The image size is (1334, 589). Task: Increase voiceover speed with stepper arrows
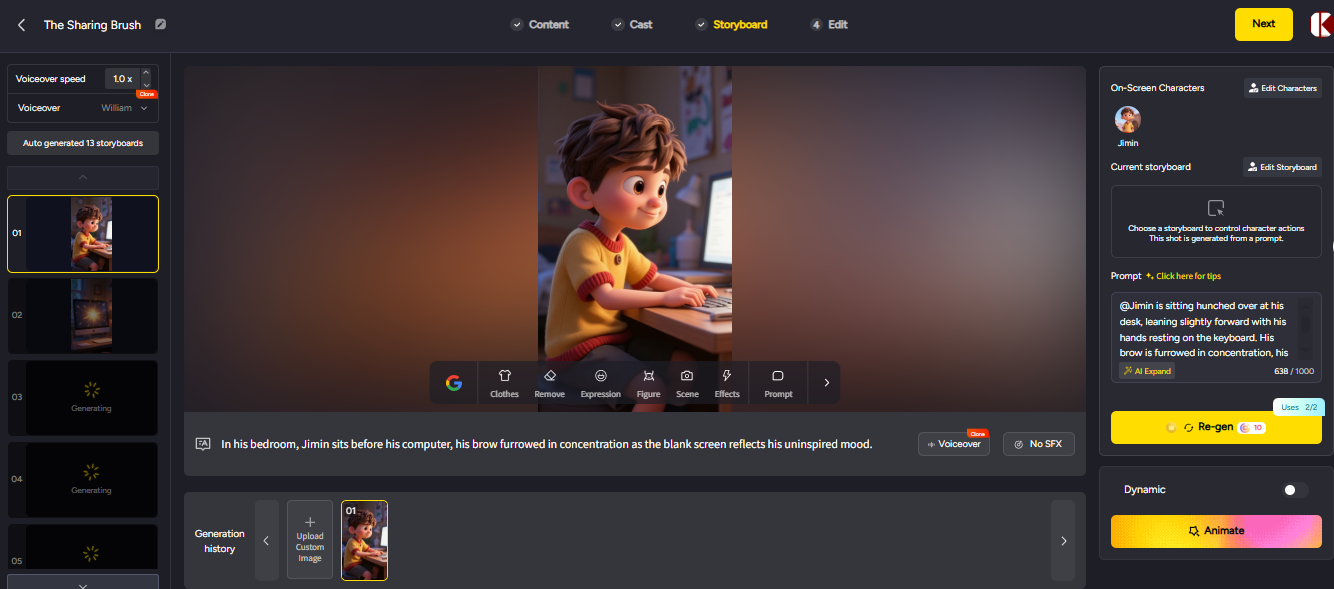pyautogui.click(x=146, y=73)
